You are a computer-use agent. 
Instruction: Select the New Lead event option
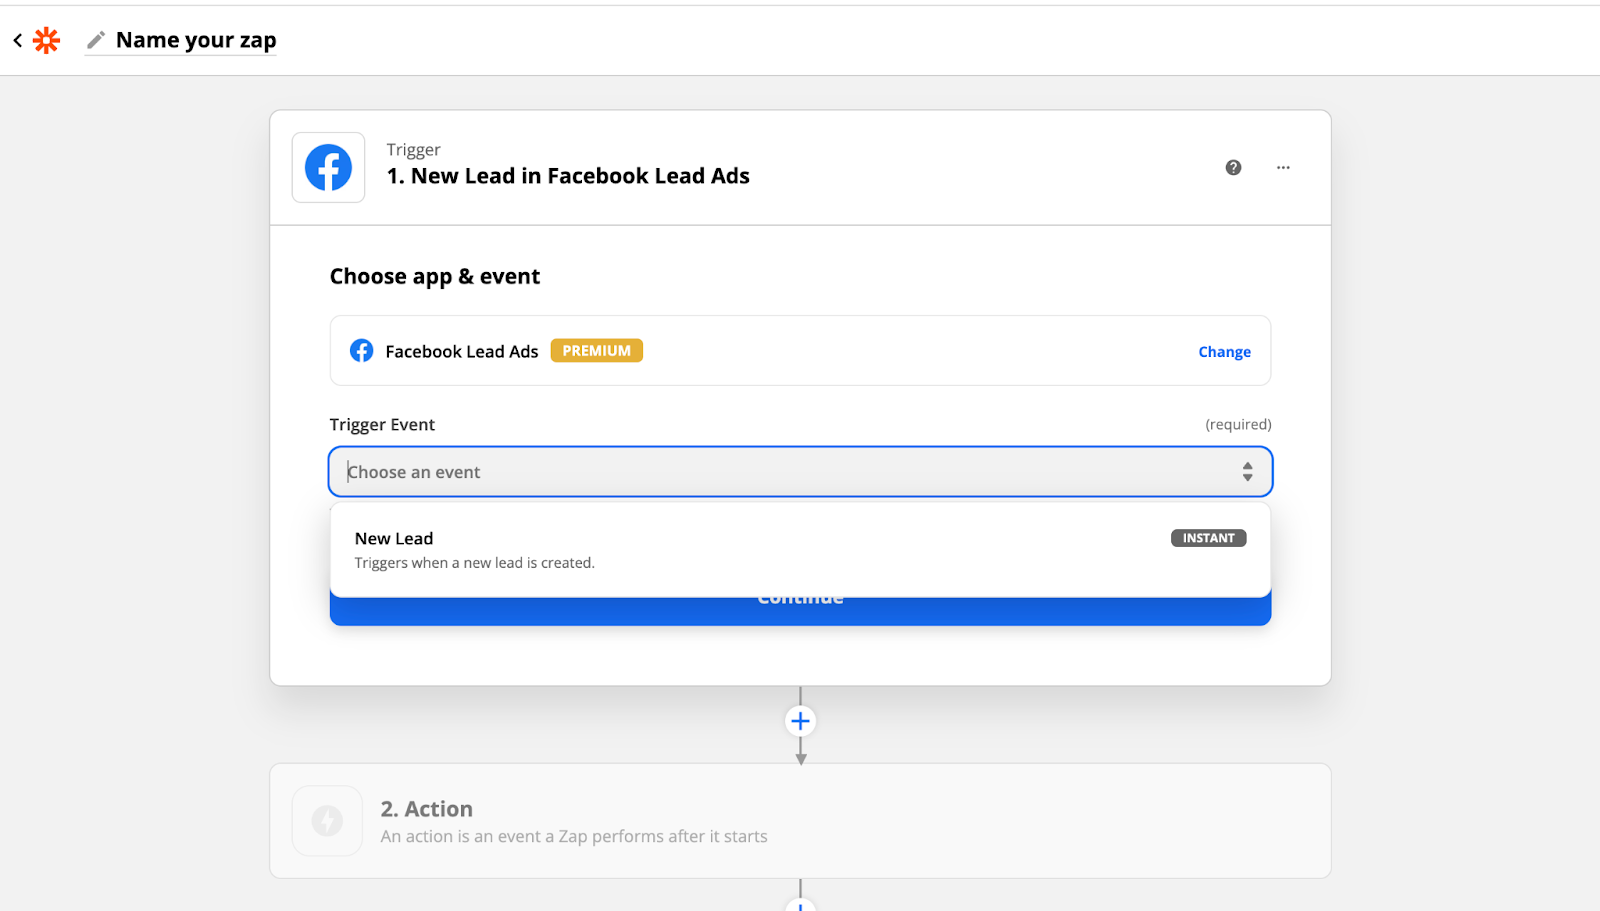point(800,550)
